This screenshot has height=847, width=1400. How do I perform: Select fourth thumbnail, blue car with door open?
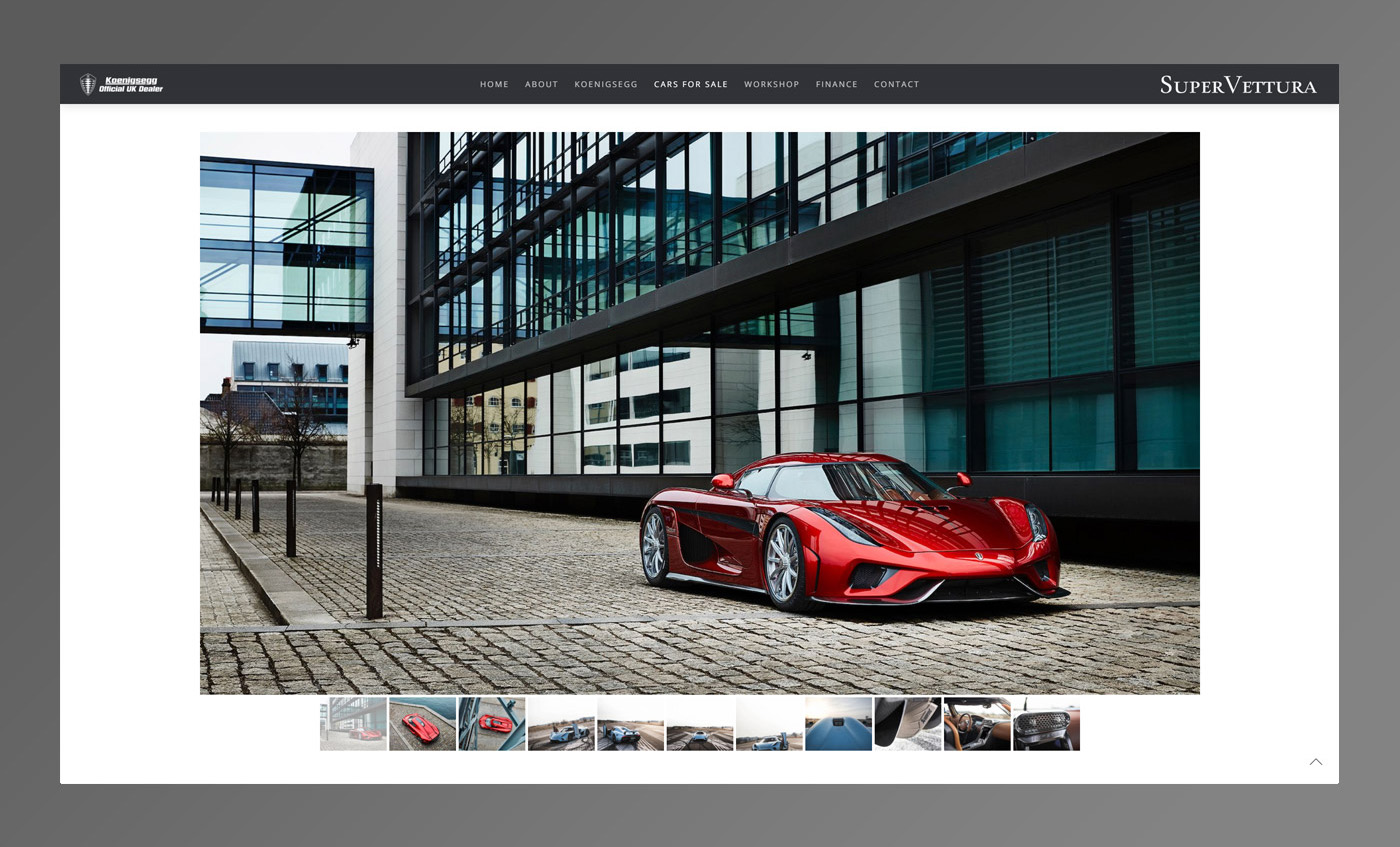pyautogui.click(x=561, y=724)
